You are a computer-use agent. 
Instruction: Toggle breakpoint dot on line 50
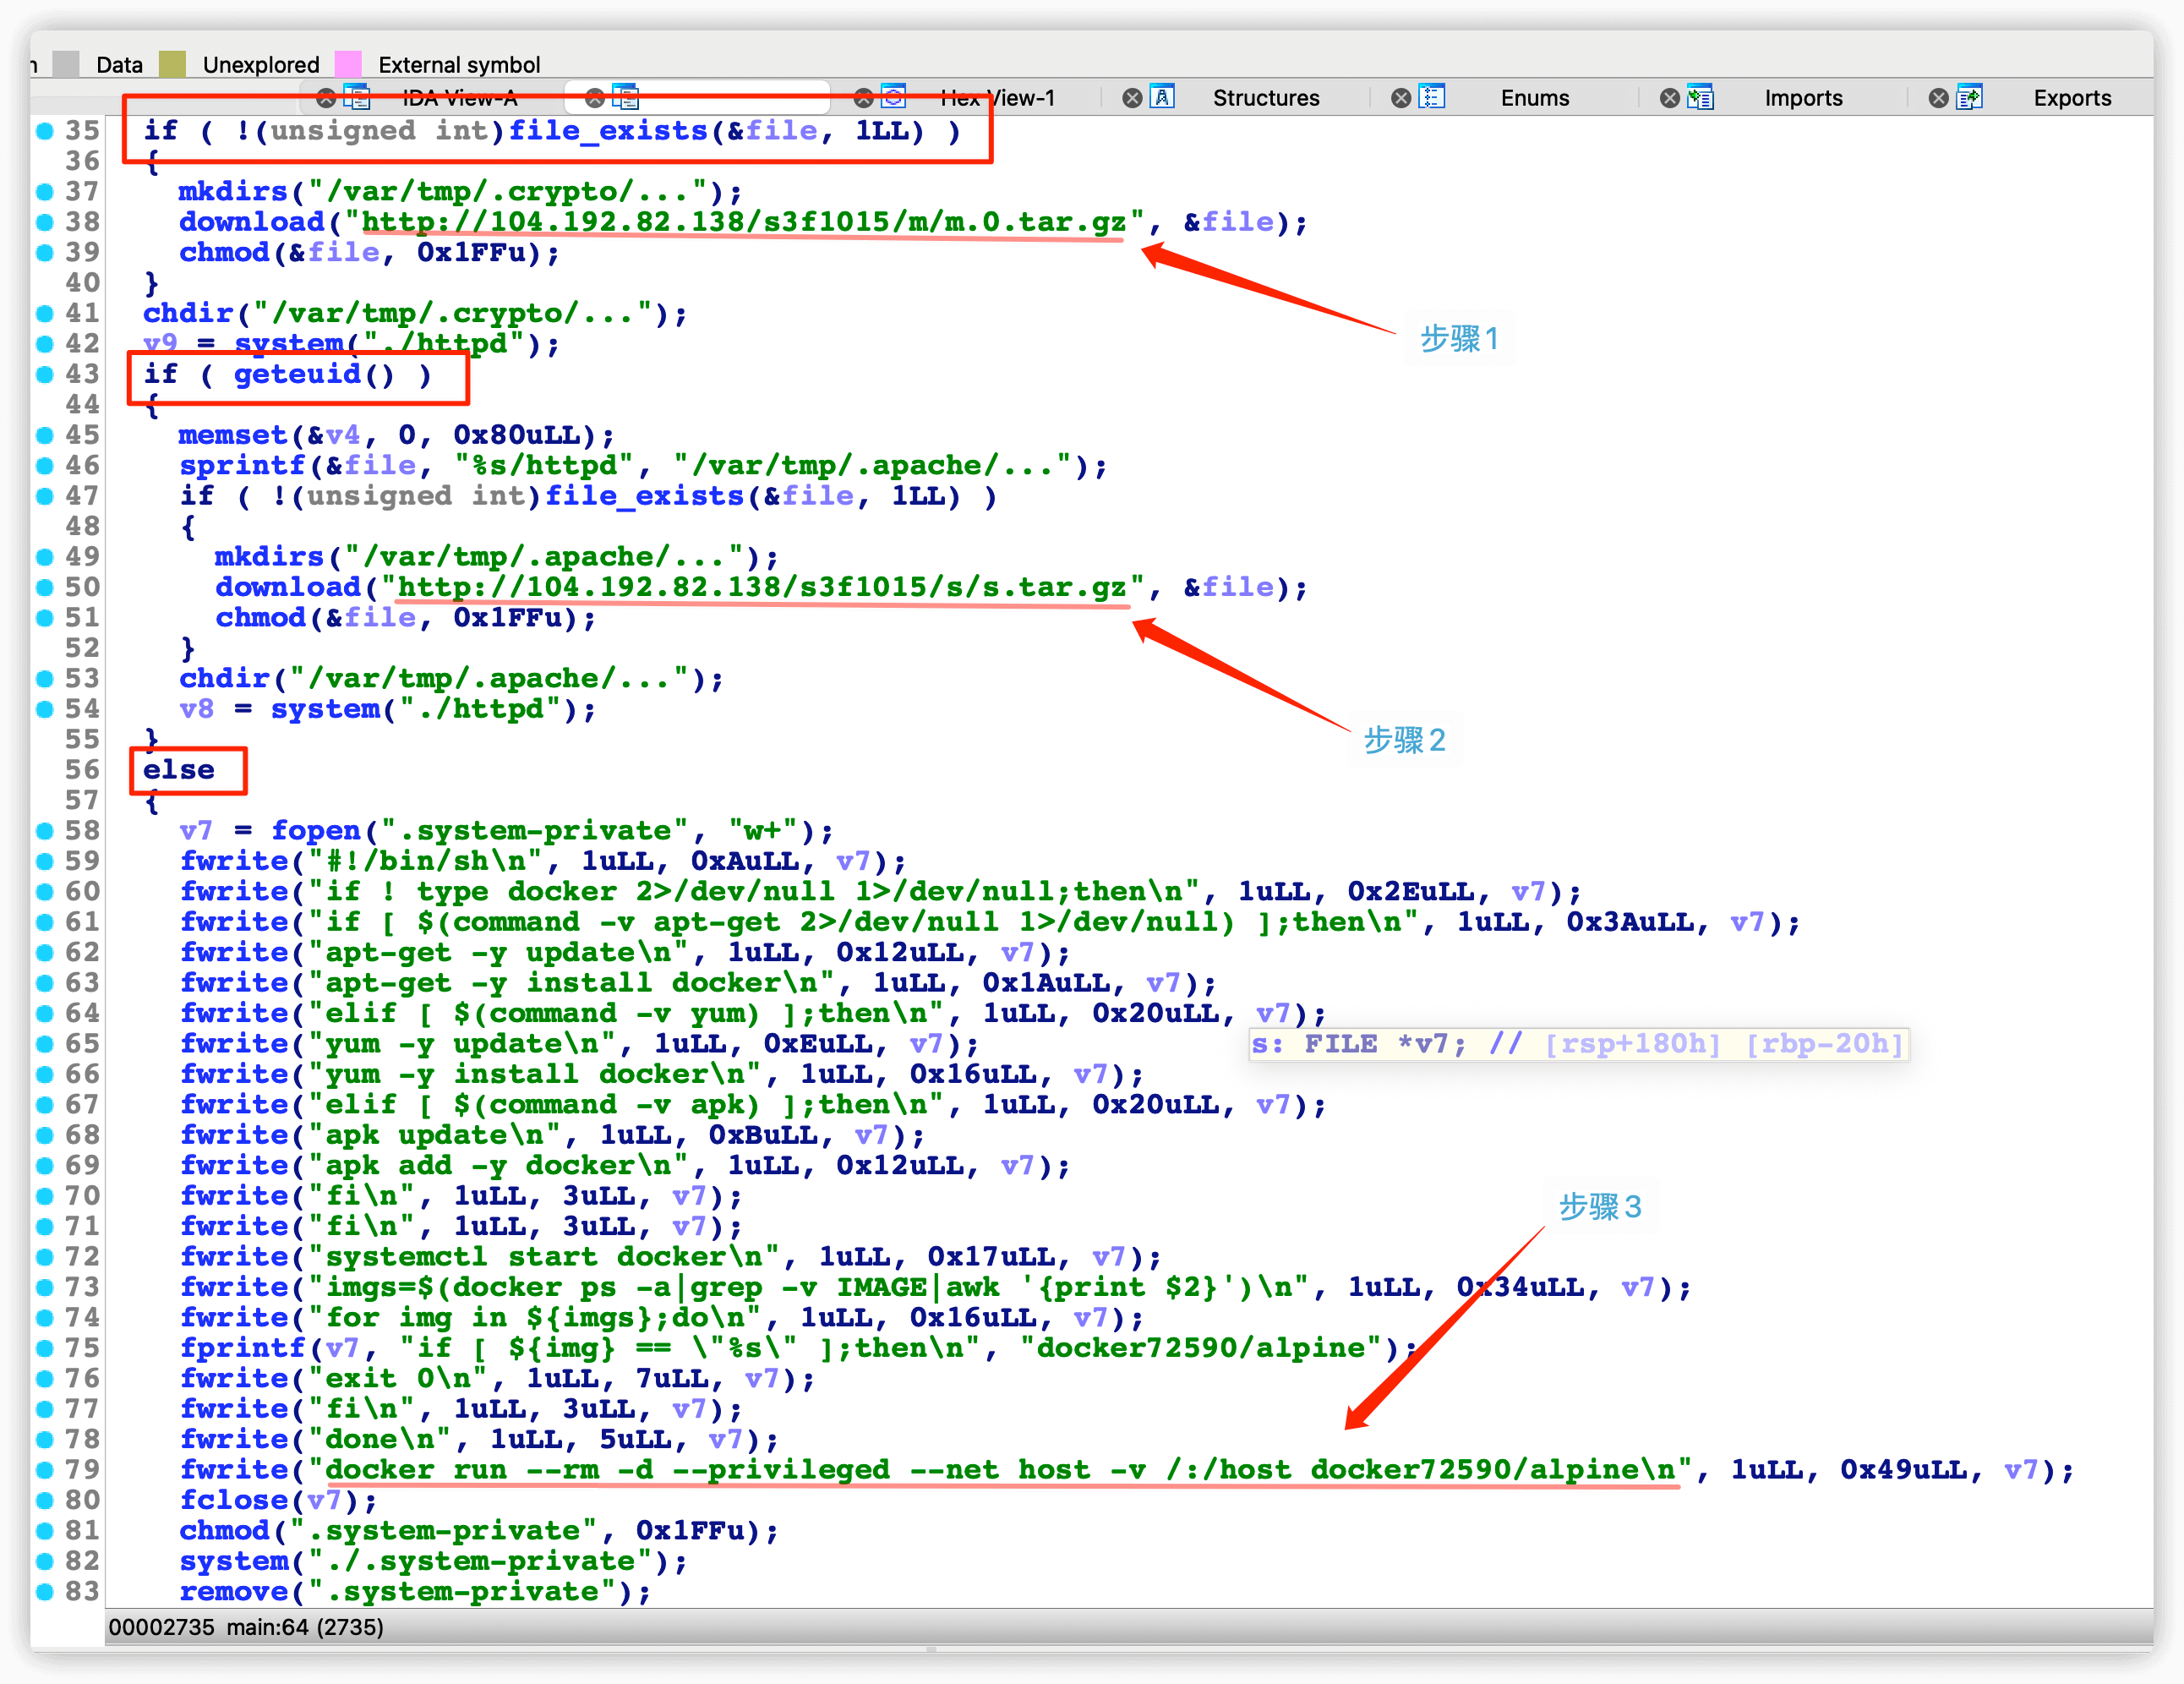click(44, 587)
